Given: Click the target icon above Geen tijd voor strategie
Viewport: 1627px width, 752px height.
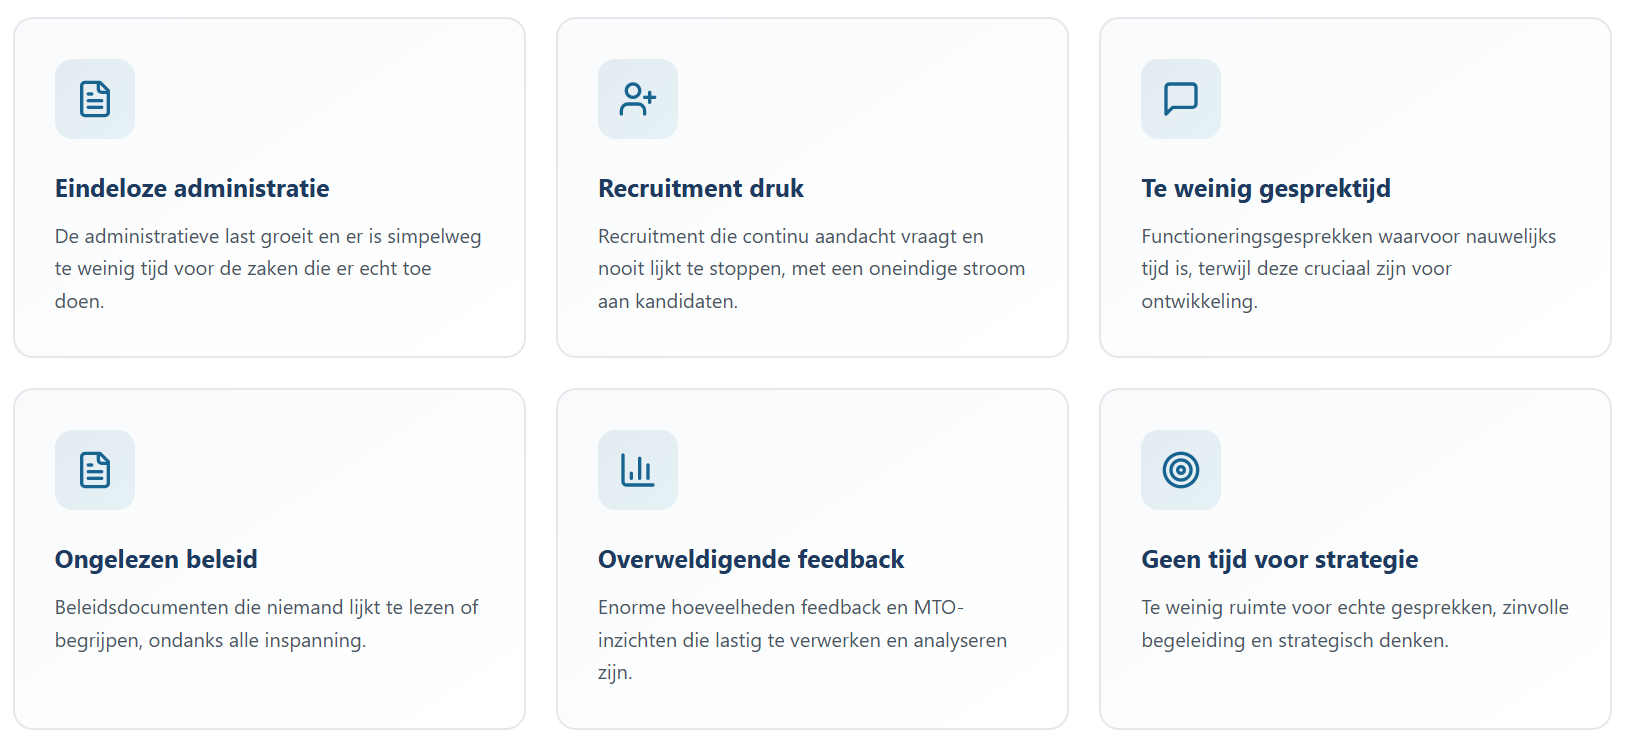Looking at the screenshot, I should click(x=1181, y=470).
